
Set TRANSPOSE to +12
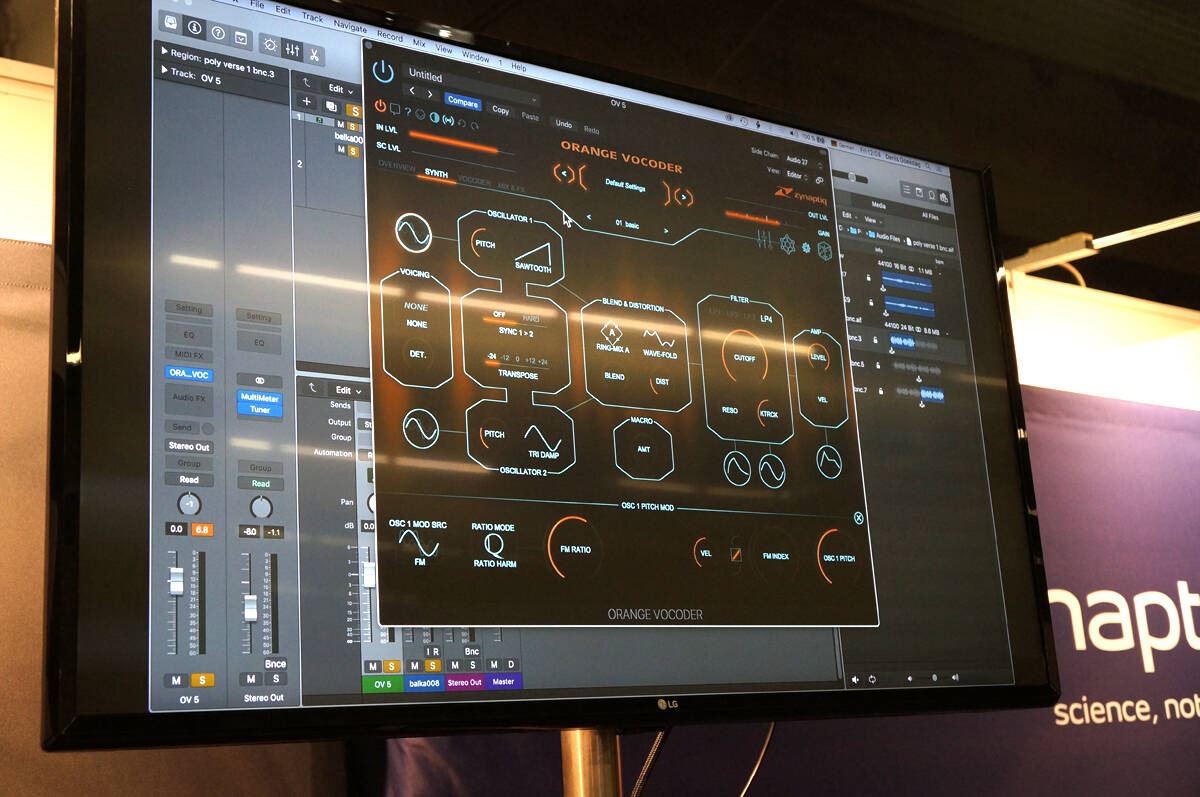[x=530, y=359]
